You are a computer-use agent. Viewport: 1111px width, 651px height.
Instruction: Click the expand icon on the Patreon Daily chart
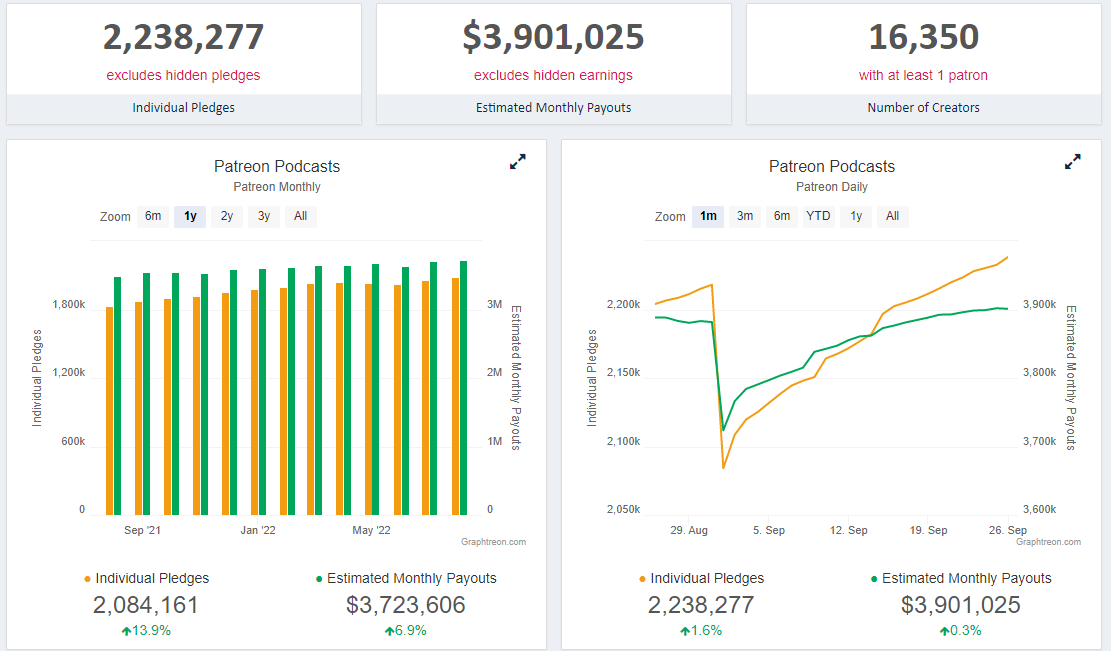pyautogui.click(x=1072, y=161)
